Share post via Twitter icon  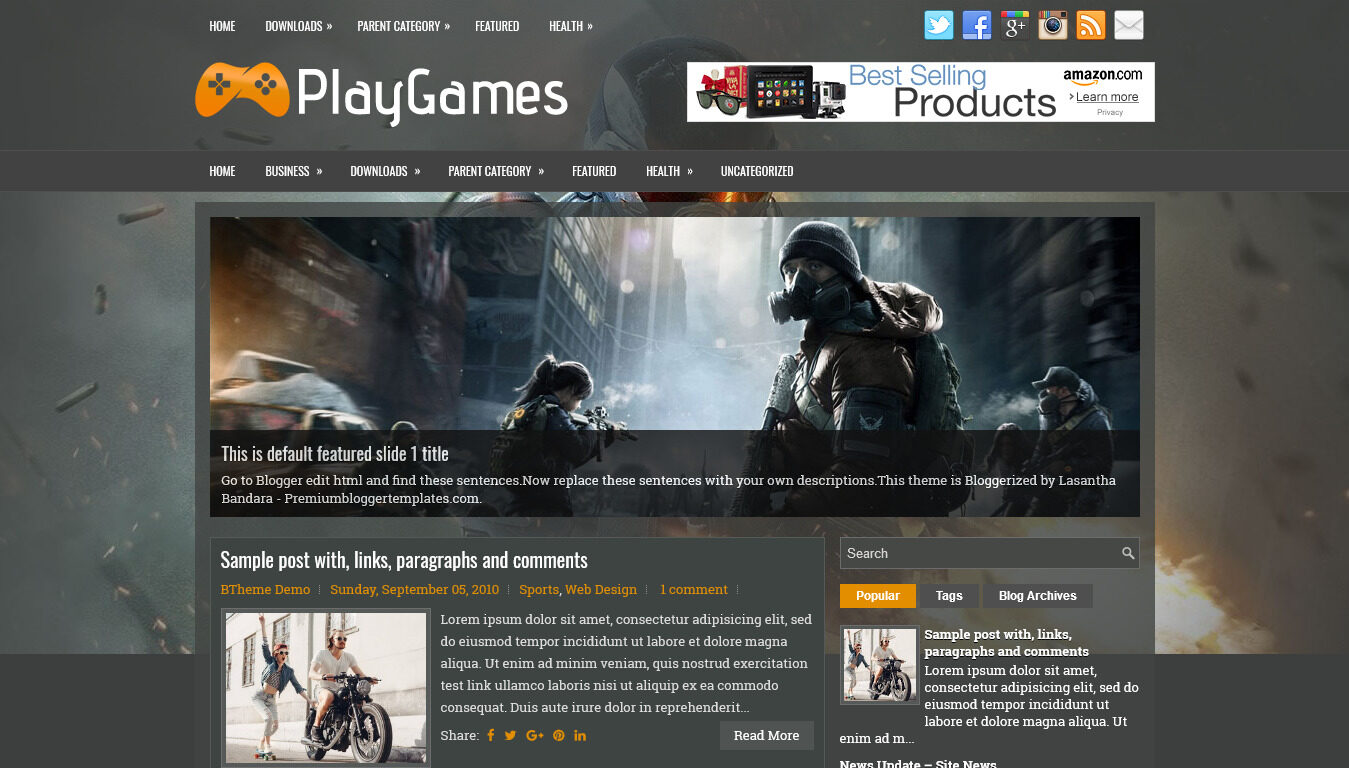click(511, 735)
